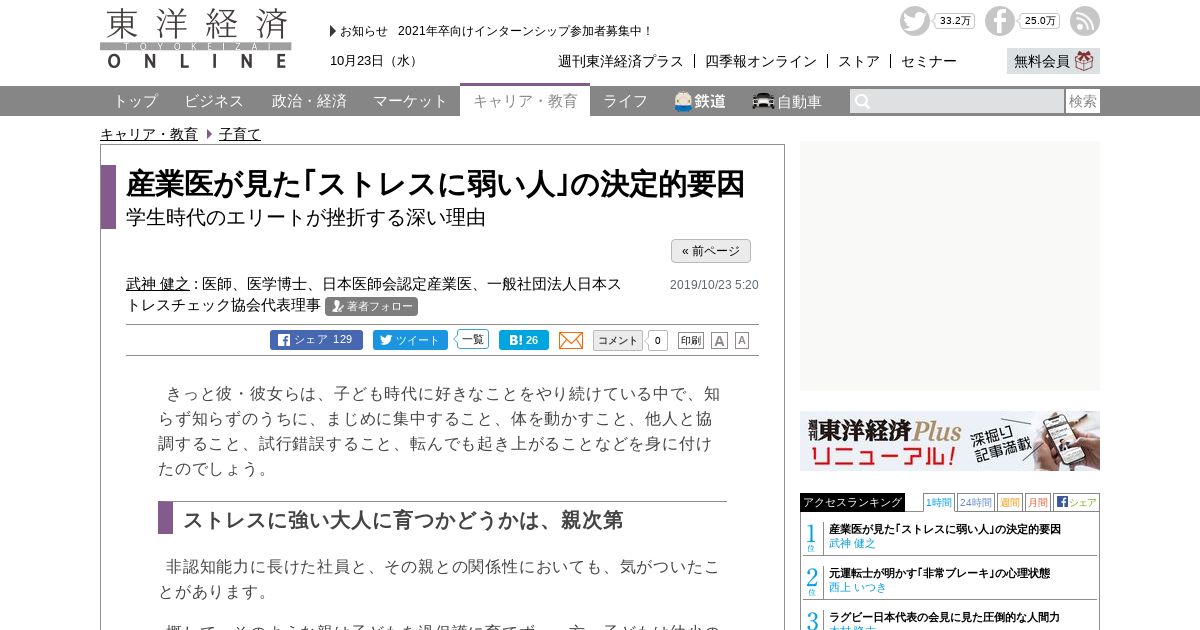Open ranking author 西上 いつき link
1200x630 pixels.
tap(858, 587)
